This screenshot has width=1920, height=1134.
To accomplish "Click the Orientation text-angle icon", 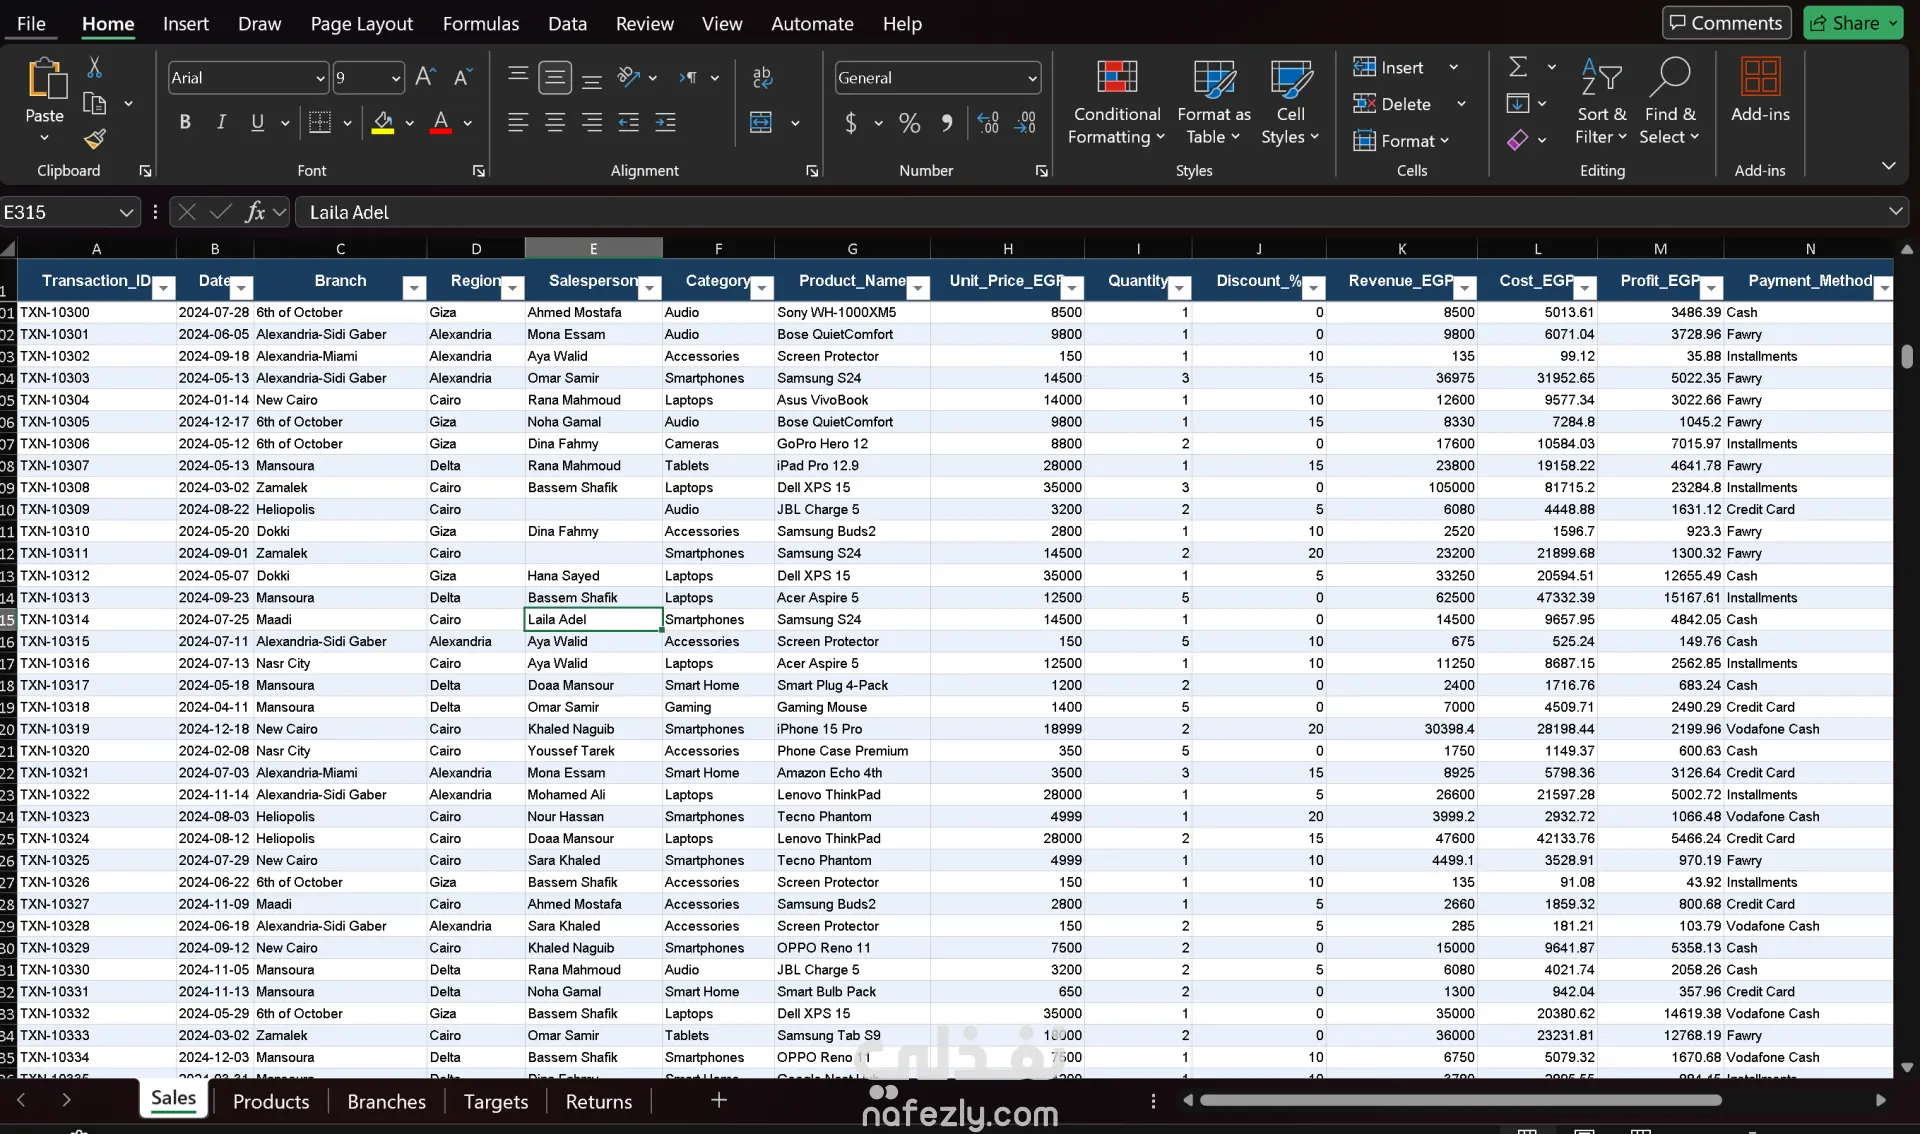I will click(629, 77).
